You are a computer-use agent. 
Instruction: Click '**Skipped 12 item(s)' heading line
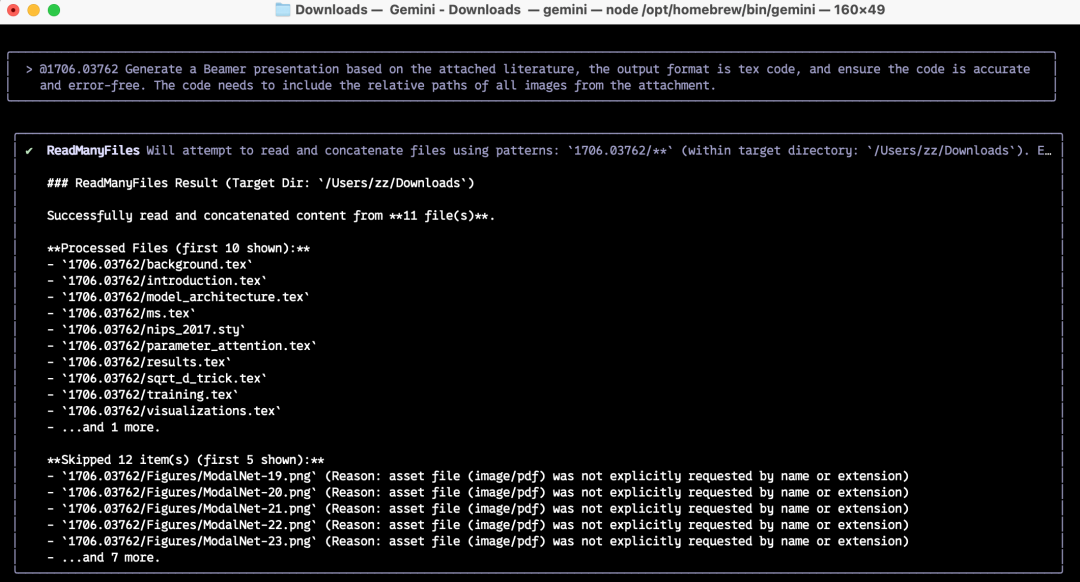click(x=185, y=460)
